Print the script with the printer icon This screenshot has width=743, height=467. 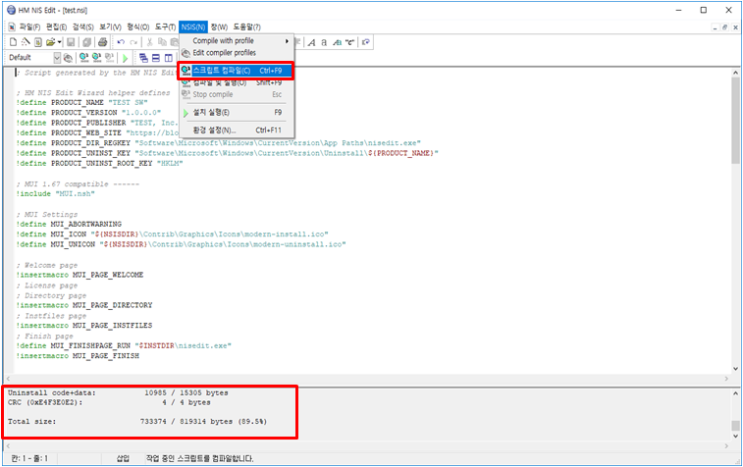pos(102,42)
